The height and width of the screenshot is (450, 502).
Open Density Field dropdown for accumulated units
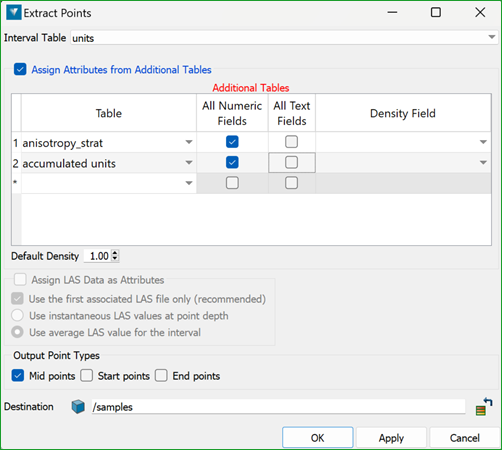[483, 163]
